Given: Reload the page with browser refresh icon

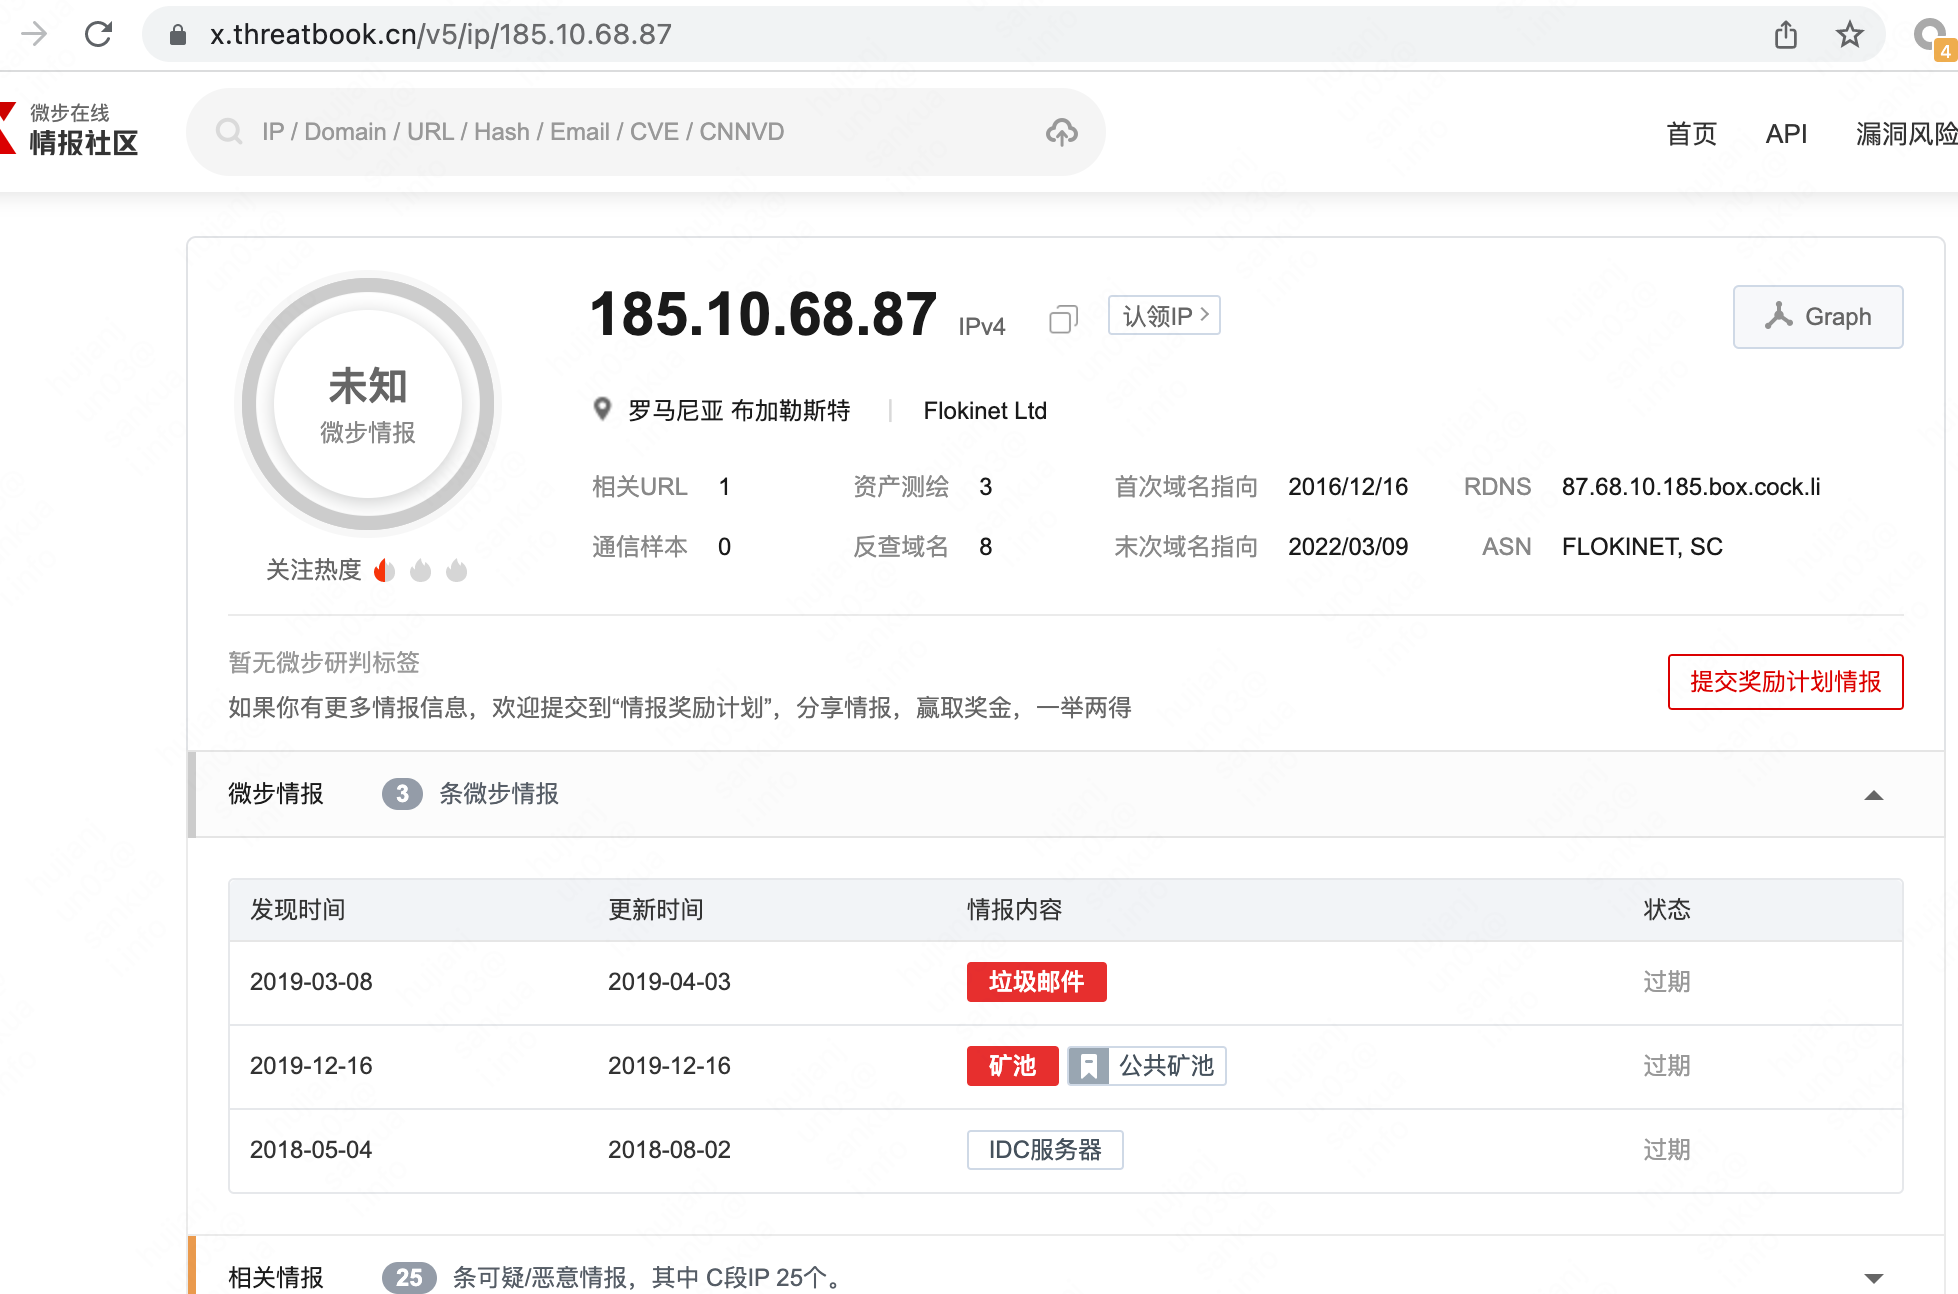Looking at the screenshot, I should [x=98, y=34].
